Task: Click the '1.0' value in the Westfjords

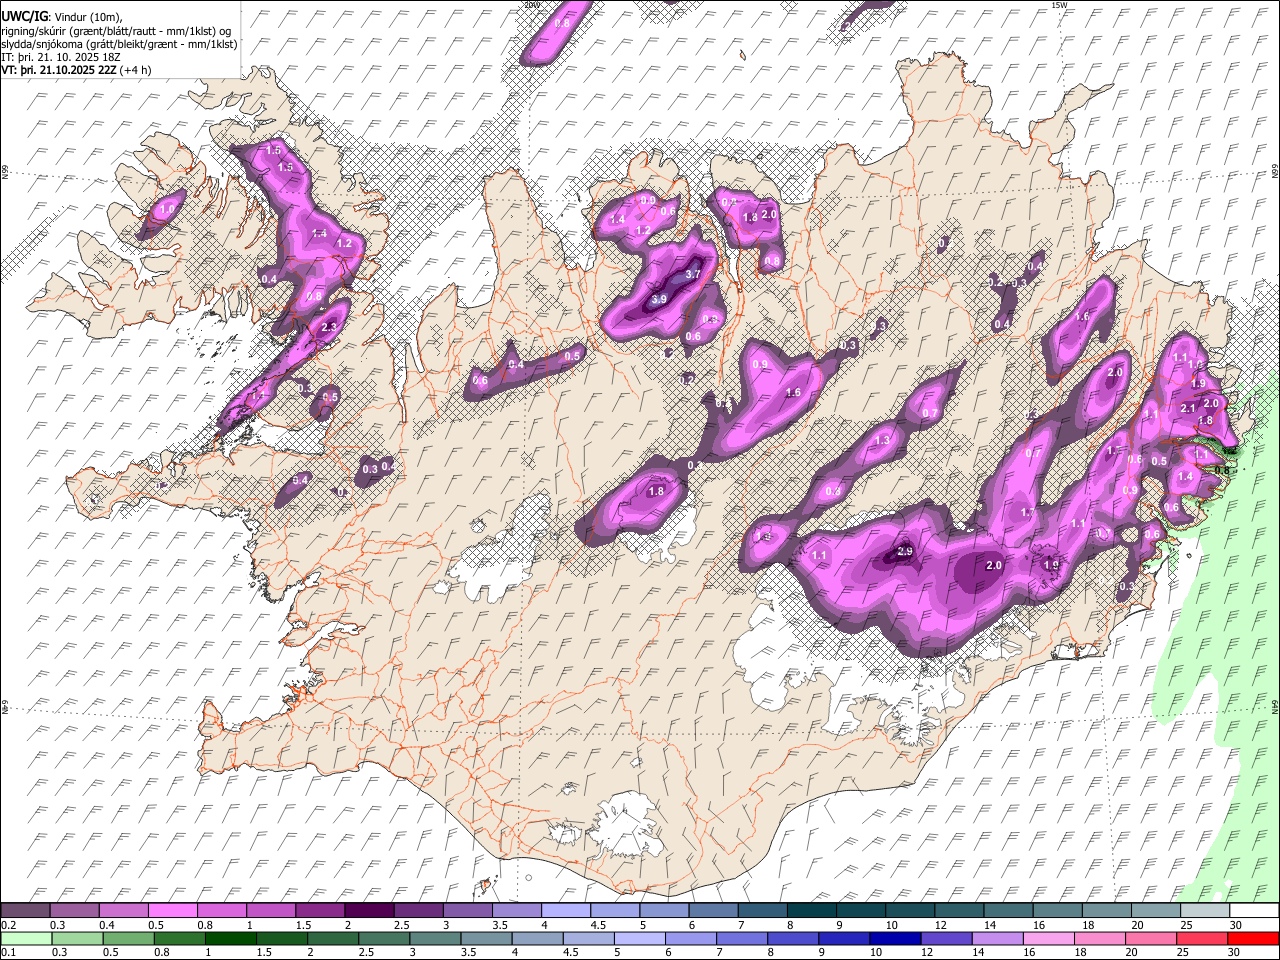Action: [168, 208]
